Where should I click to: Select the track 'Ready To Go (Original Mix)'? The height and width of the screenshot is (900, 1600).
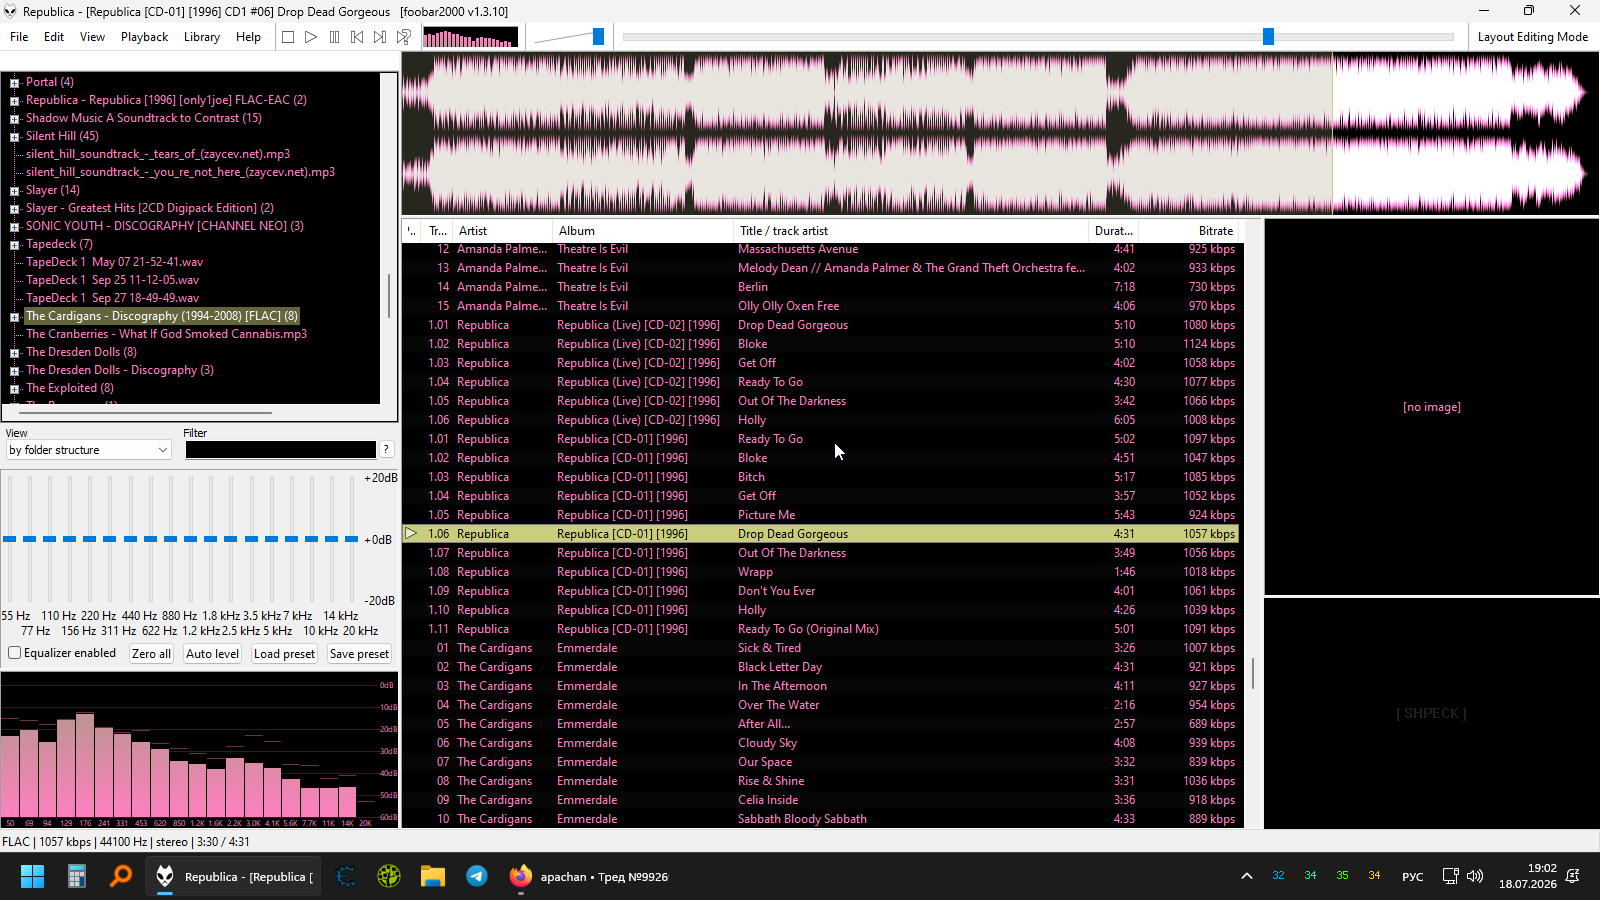tap(821, 629)
